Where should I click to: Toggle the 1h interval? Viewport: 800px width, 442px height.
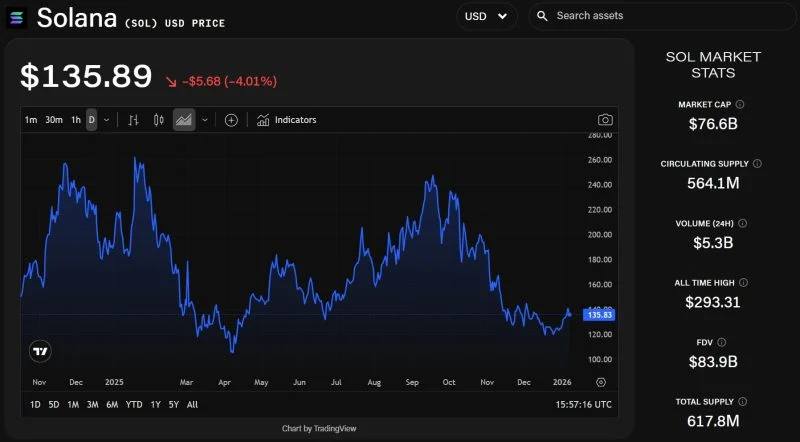(76, 120)
